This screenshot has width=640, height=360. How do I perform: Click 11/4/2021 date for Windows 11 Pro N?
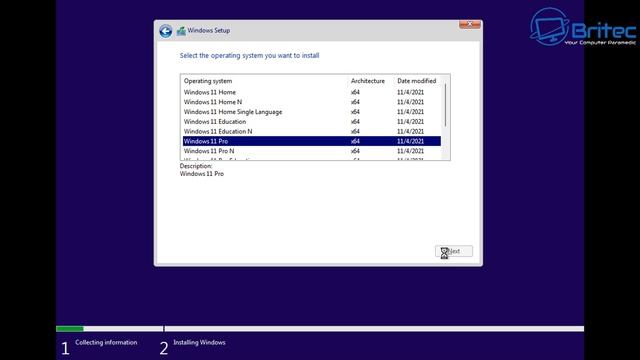(411, 151)
